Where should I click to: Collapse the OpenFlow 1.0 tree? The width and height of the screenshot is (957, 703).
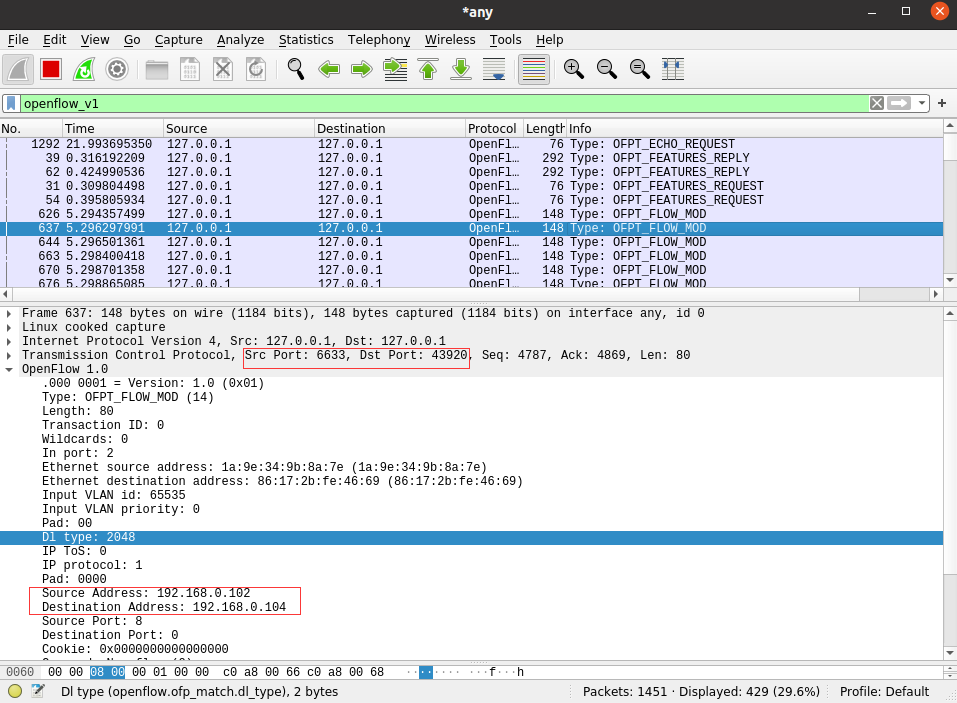pyautogui.click(x=9, y=369)
